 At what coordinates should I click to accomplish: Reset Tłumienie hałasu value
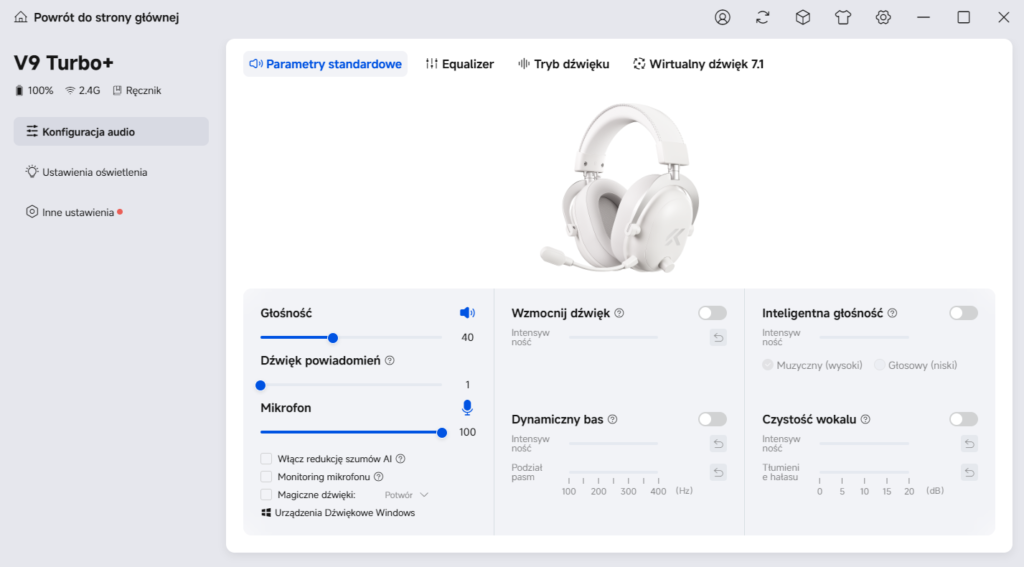coord(969,472)
